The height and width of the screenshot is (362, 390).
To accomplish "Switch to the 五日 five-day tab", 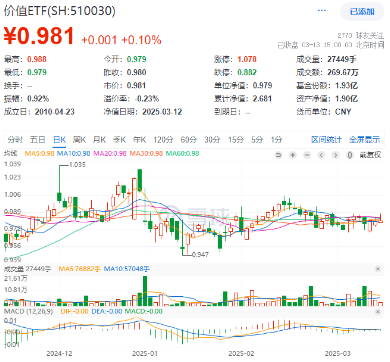I will [x=37, y=140].
